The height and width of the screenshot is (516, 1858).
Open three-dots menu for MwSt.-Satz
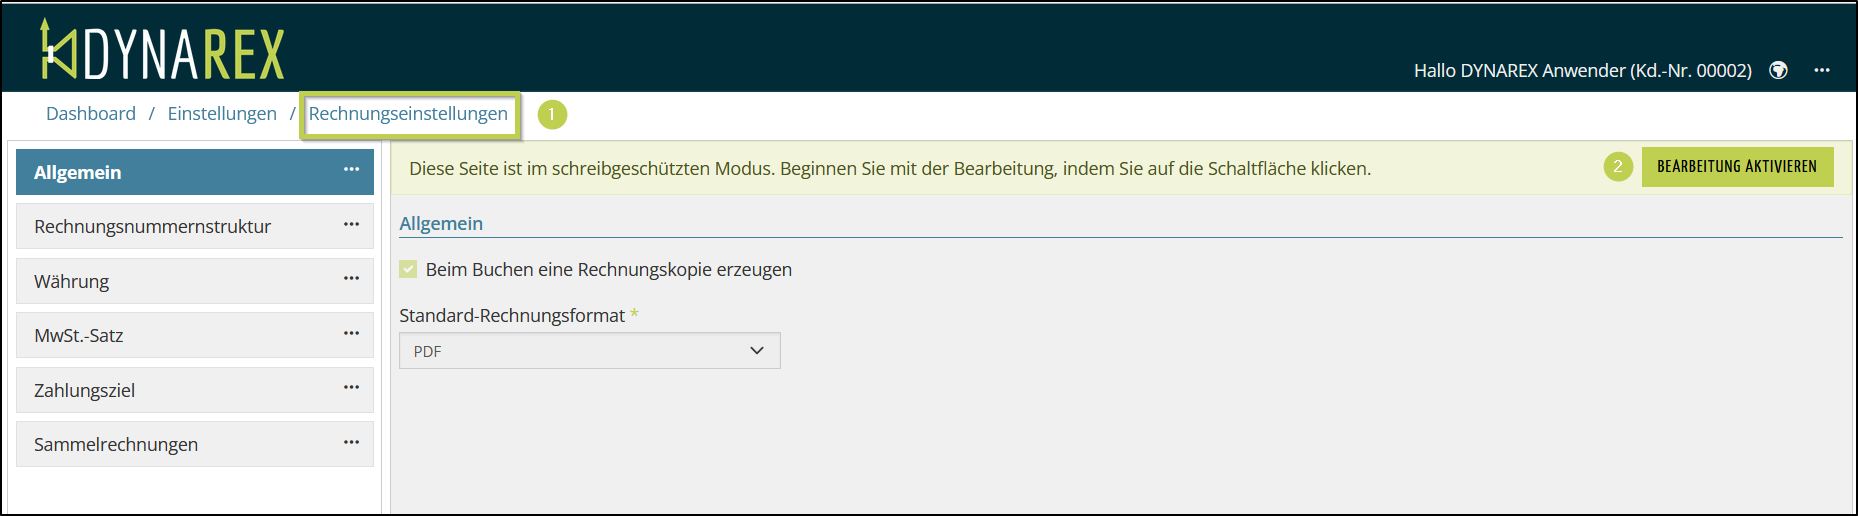click(351, 334)
